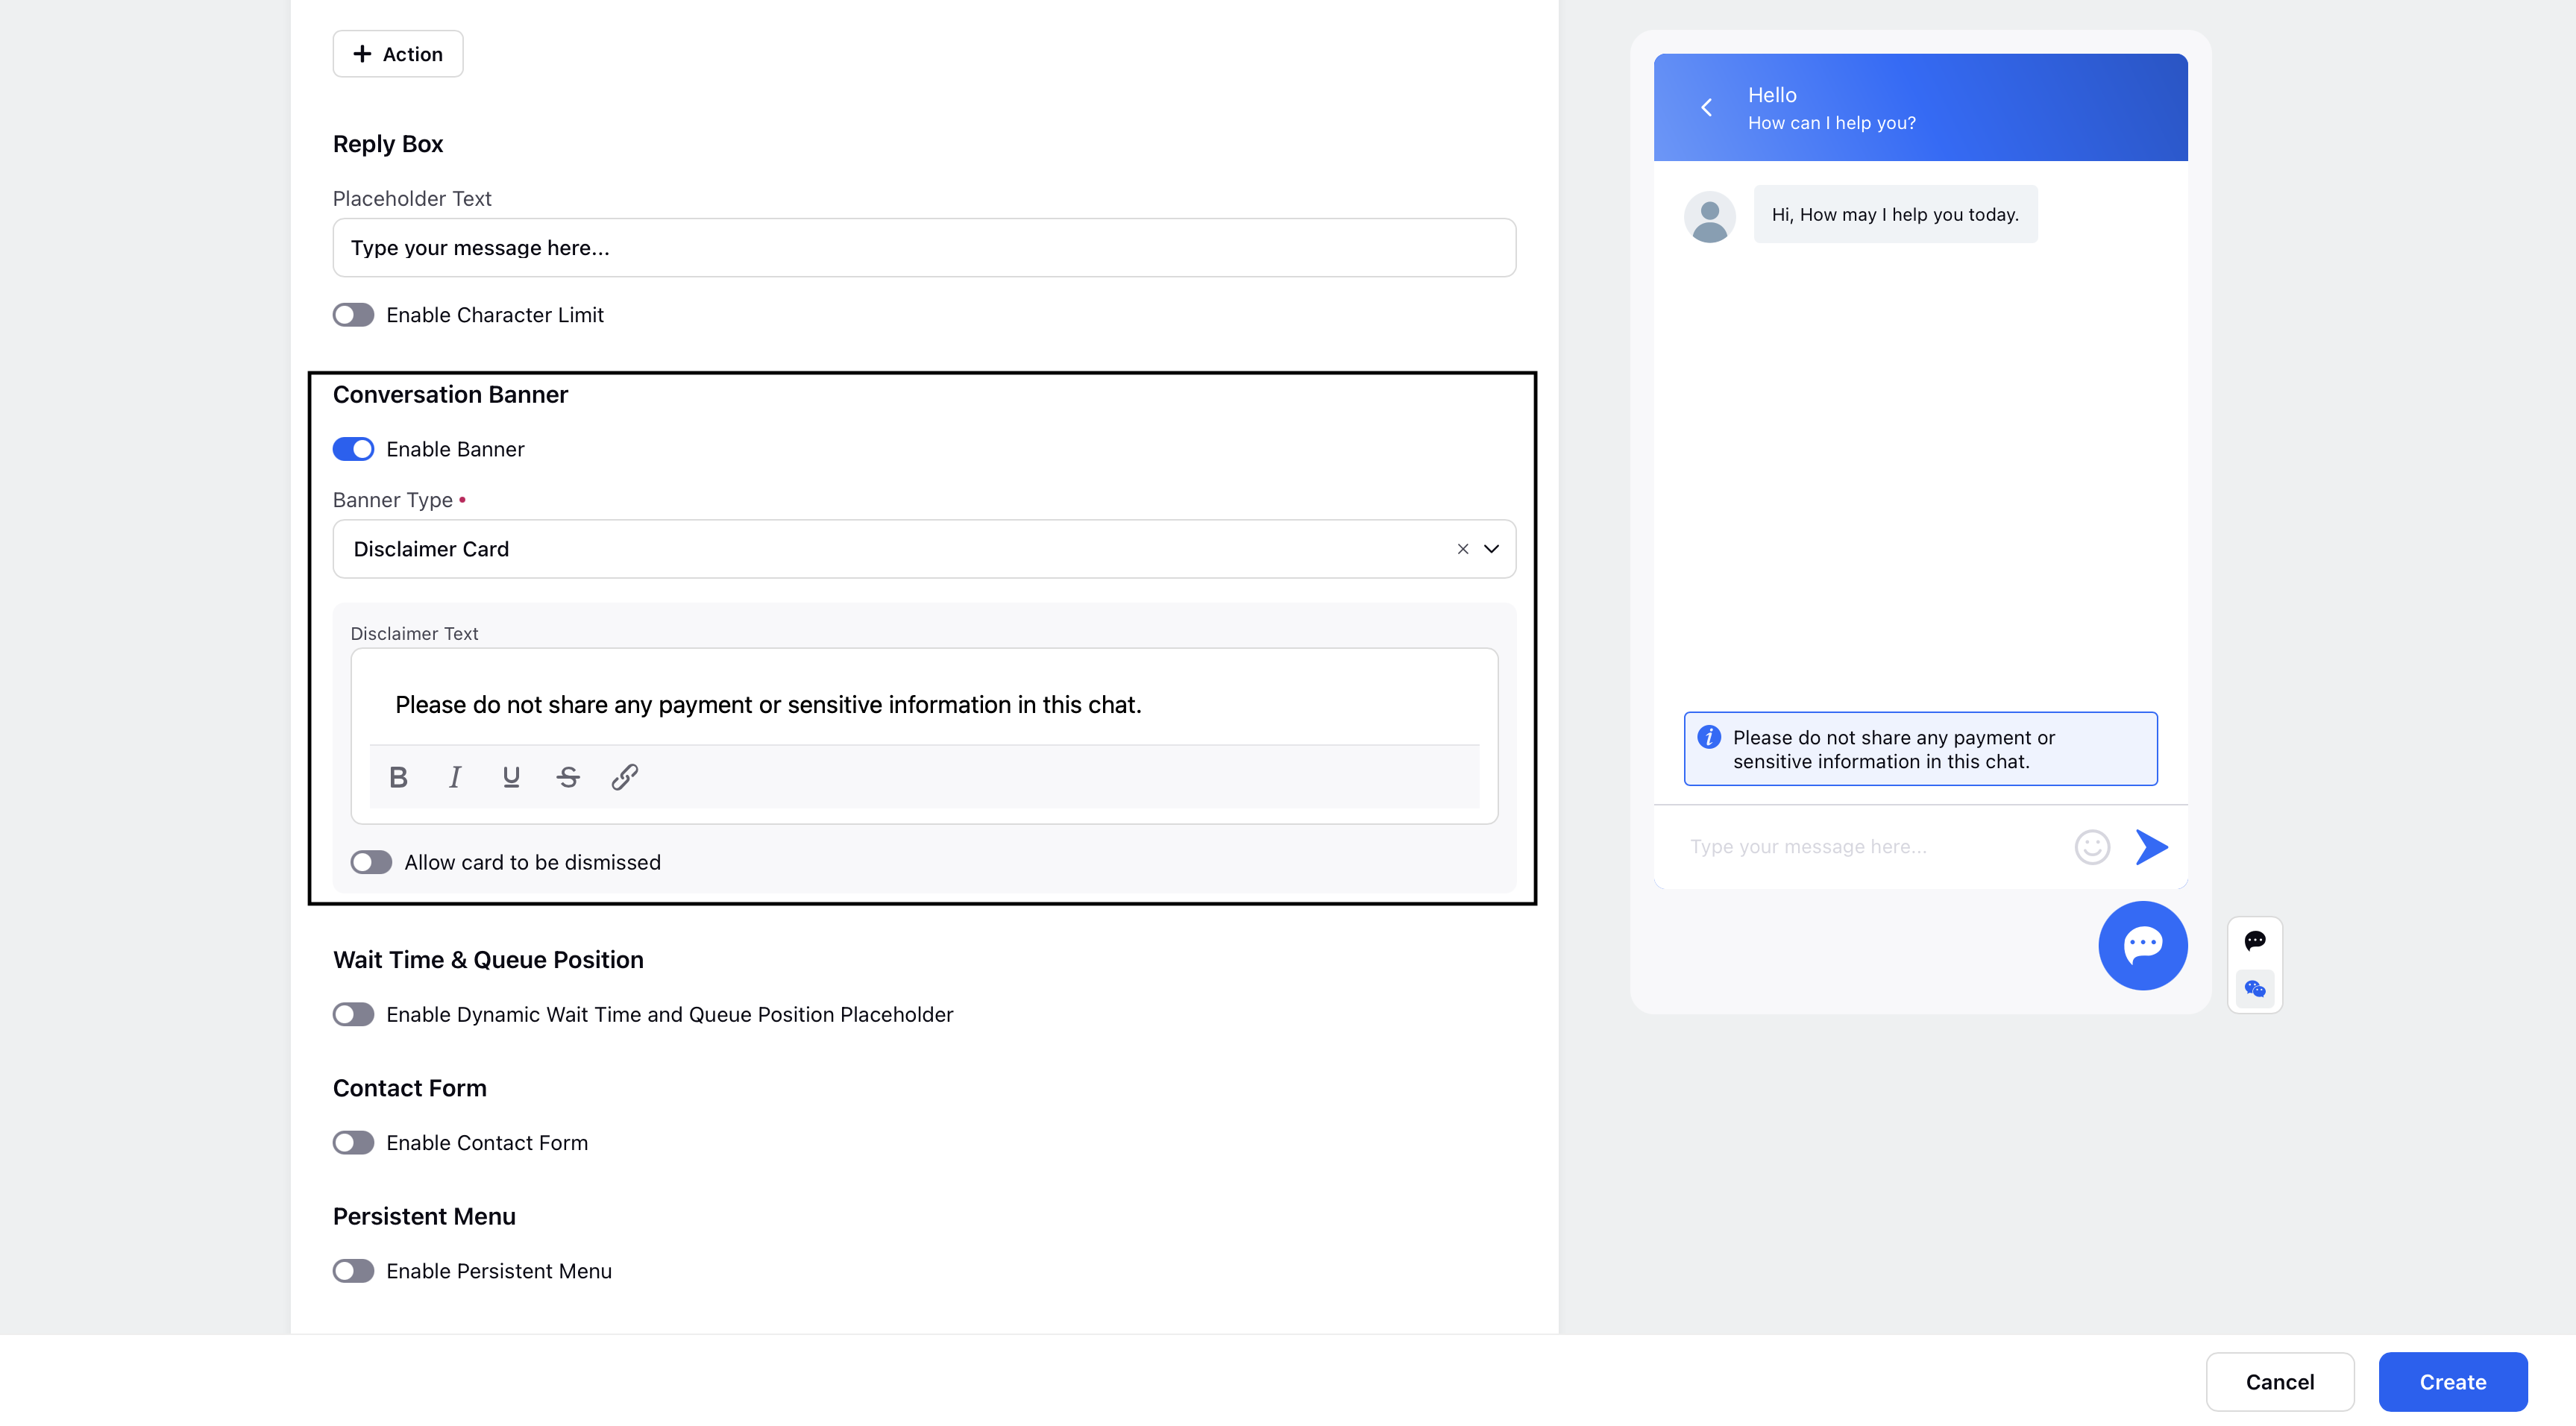Click the agent avatar in chat preview
Screen dimensions: 2576x1426
pyautogui.click(x=1710, y=217)
